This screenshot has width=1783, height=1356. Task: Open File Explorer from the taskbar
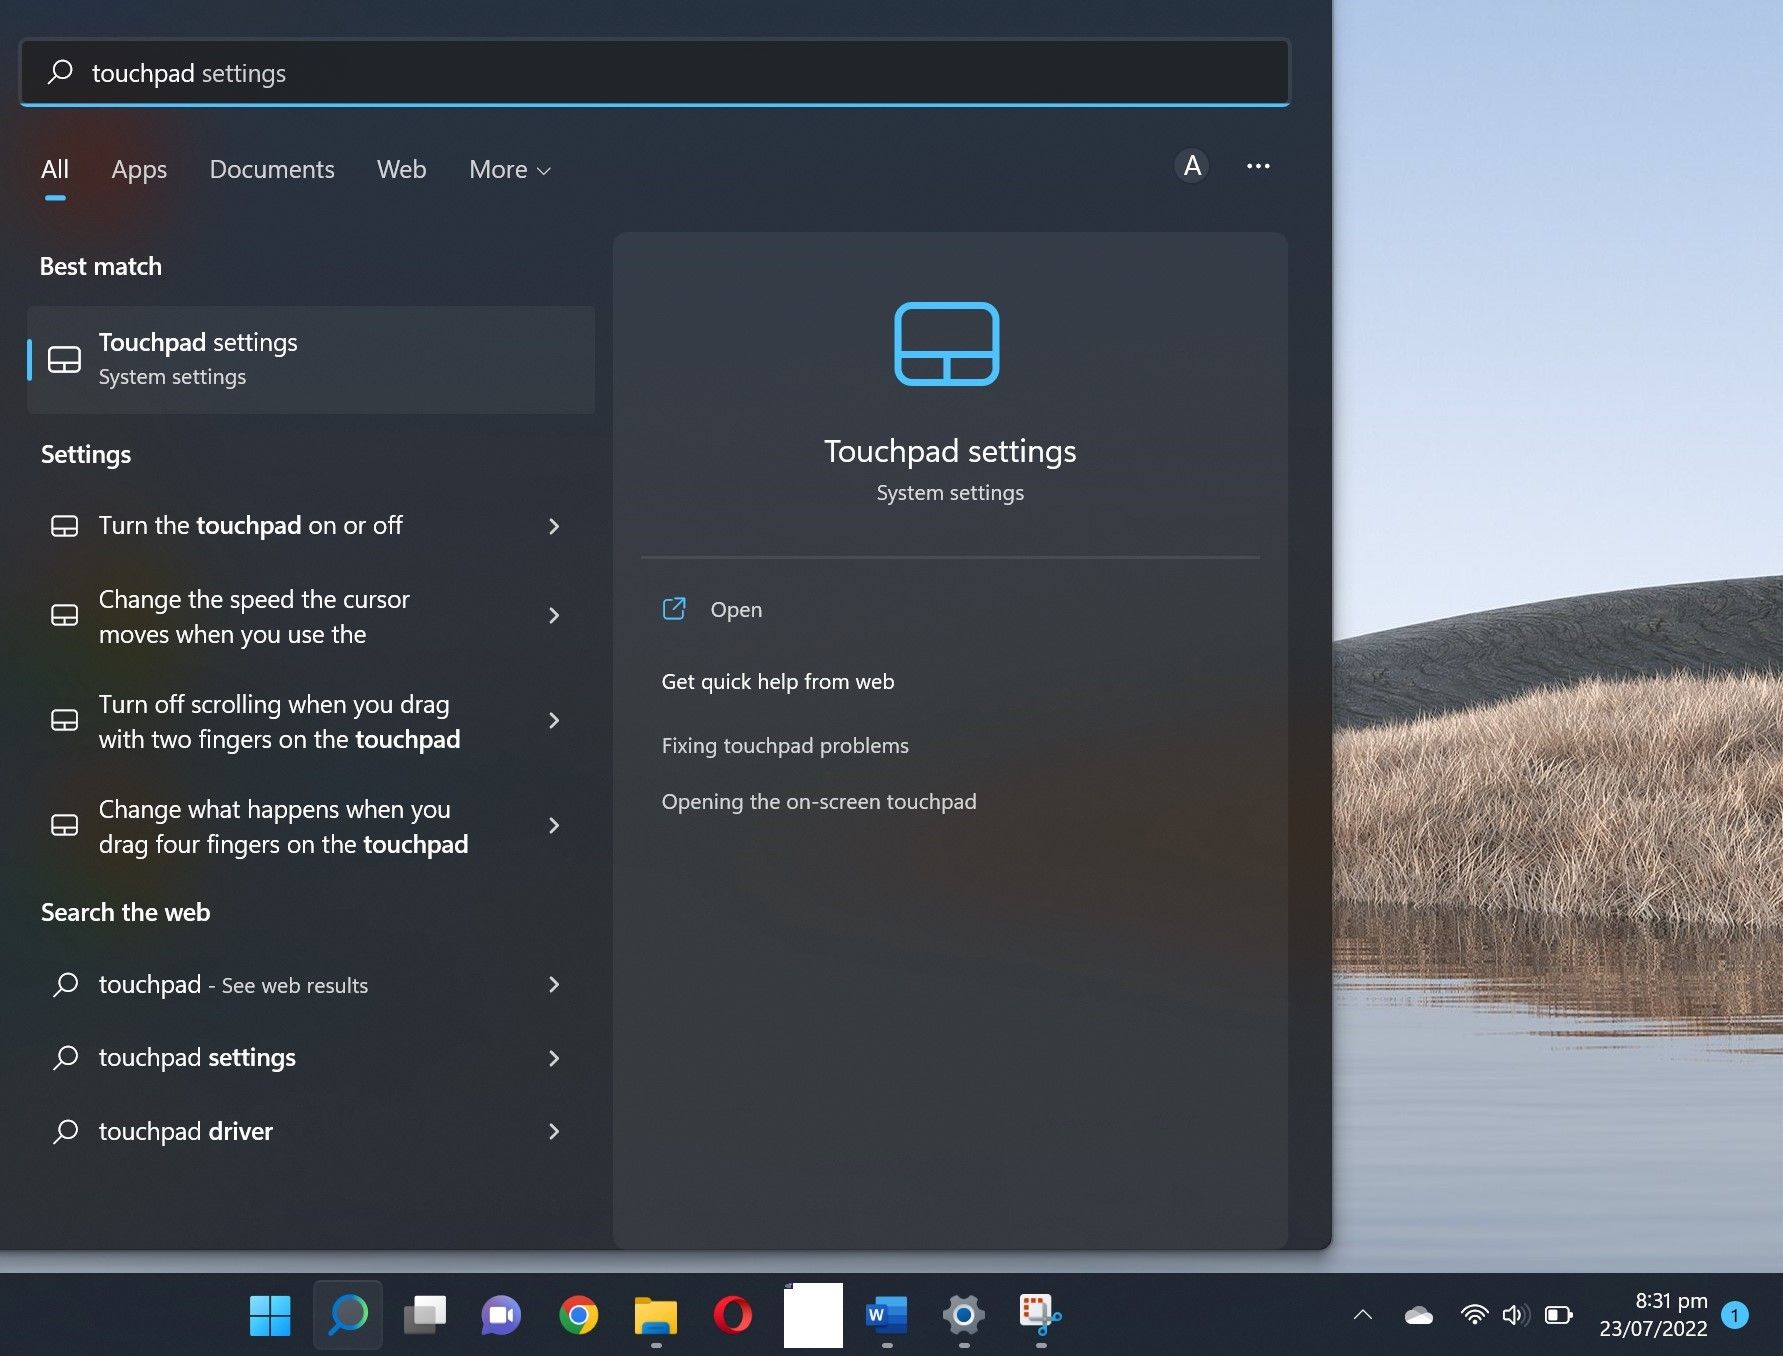tap(656, 1315)
